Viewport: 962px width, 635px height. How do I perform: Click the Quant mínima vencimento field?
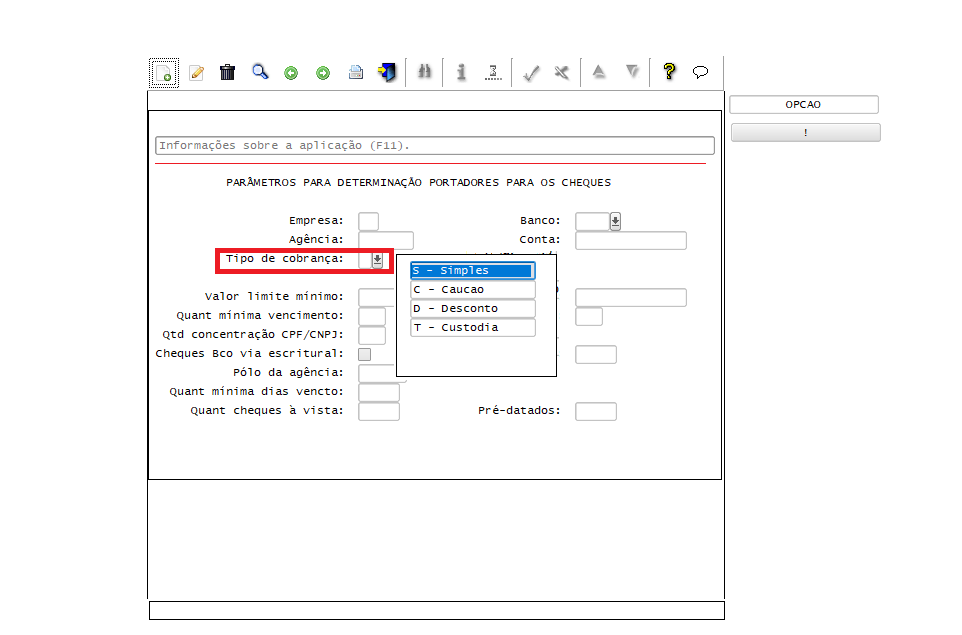[x=372, y=317]
